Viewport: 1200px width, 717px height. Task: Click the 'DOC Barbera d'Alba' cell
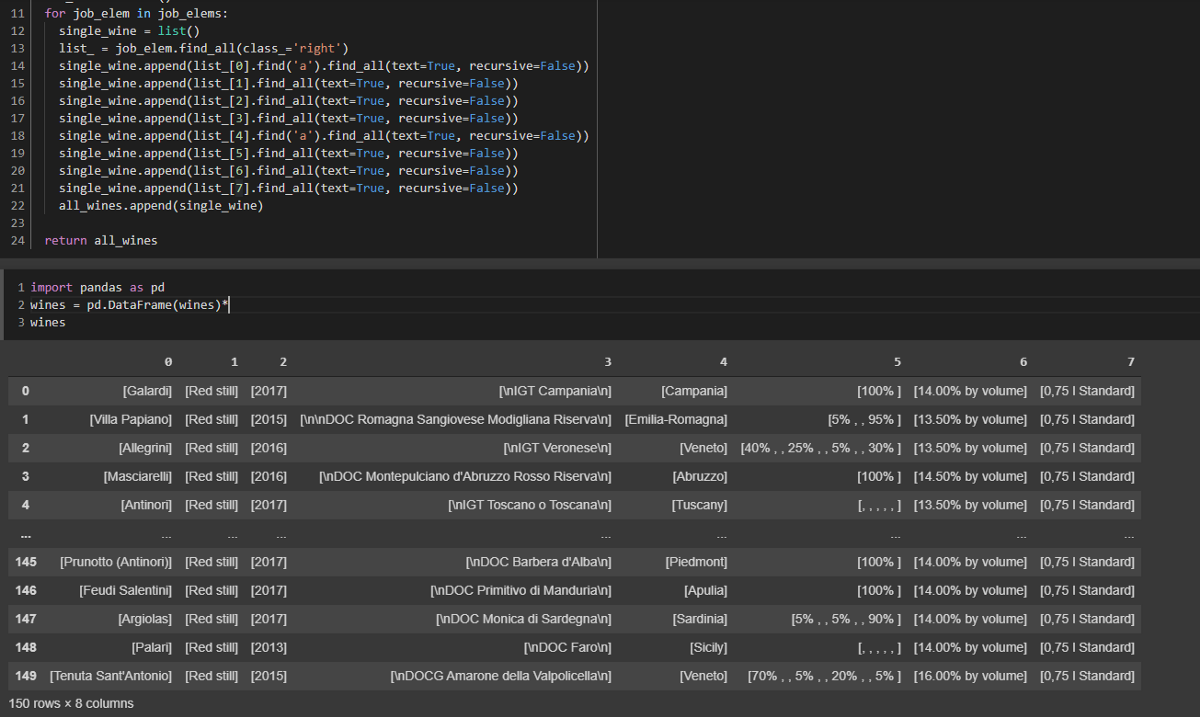point(538,562)
